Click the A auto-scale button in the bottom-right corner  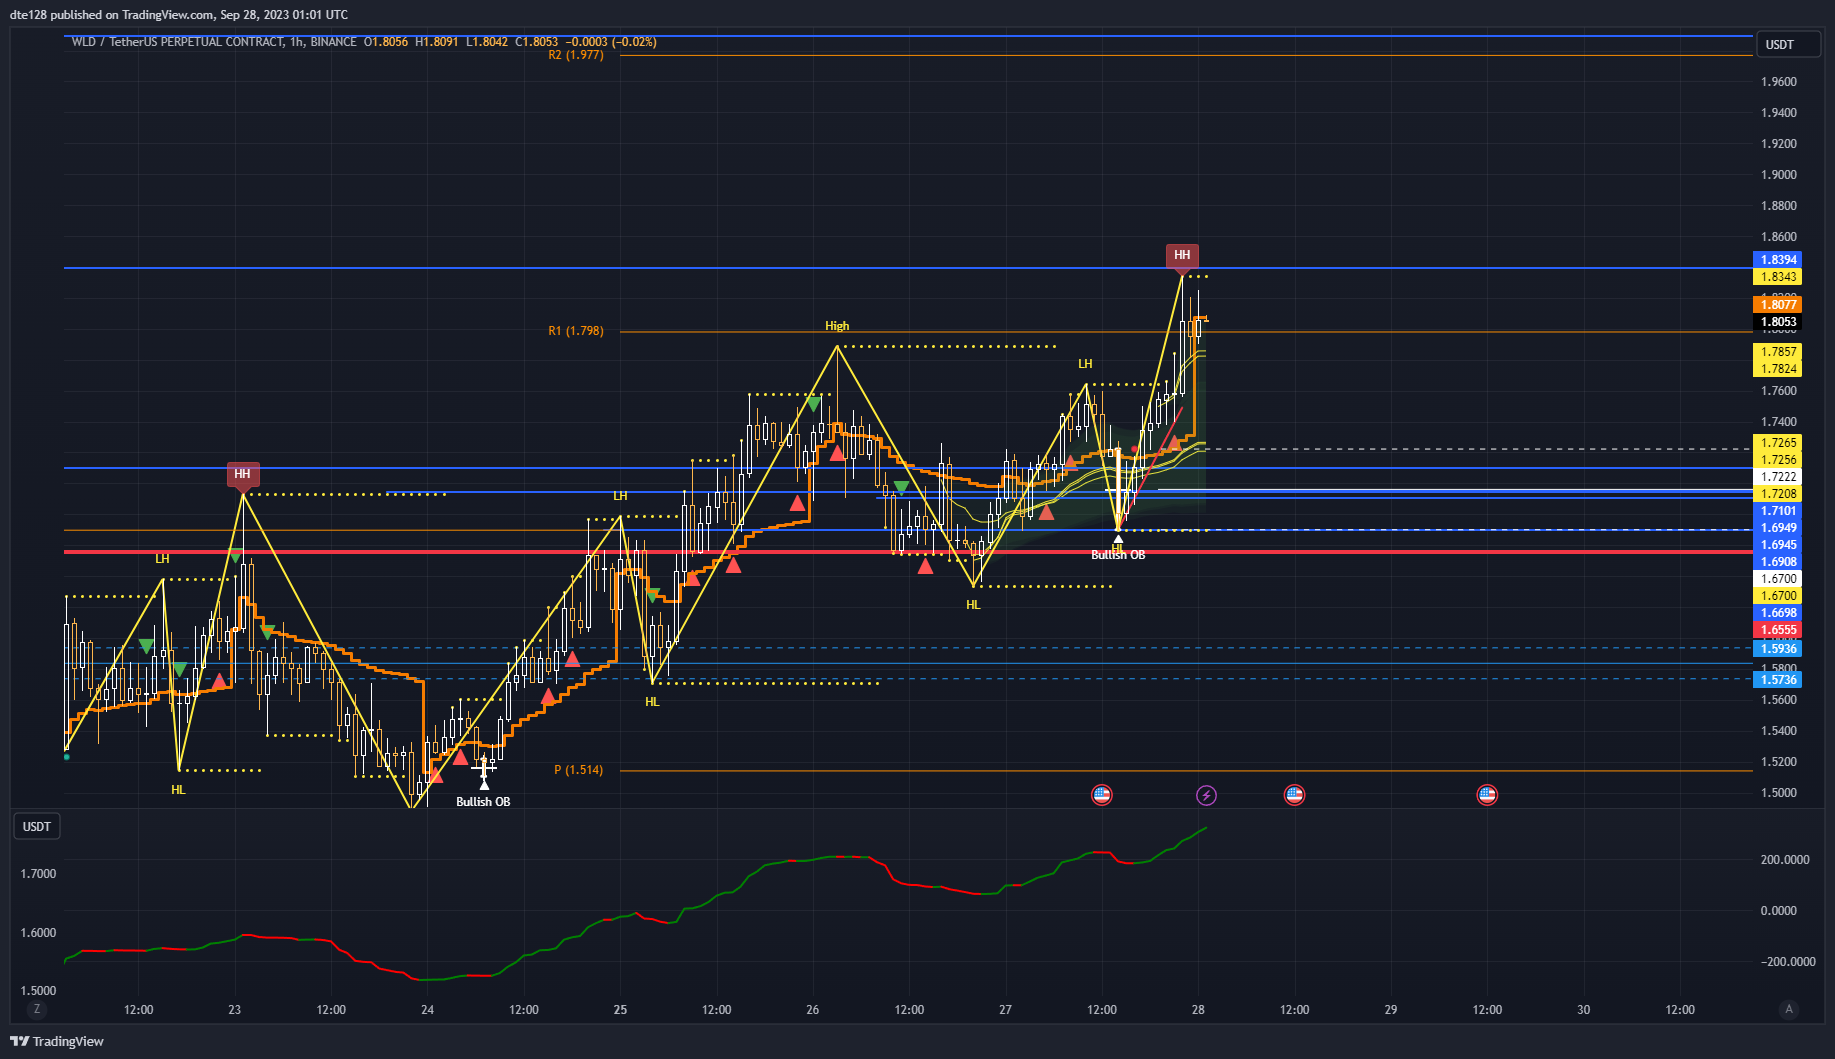click(1789, 1009)
